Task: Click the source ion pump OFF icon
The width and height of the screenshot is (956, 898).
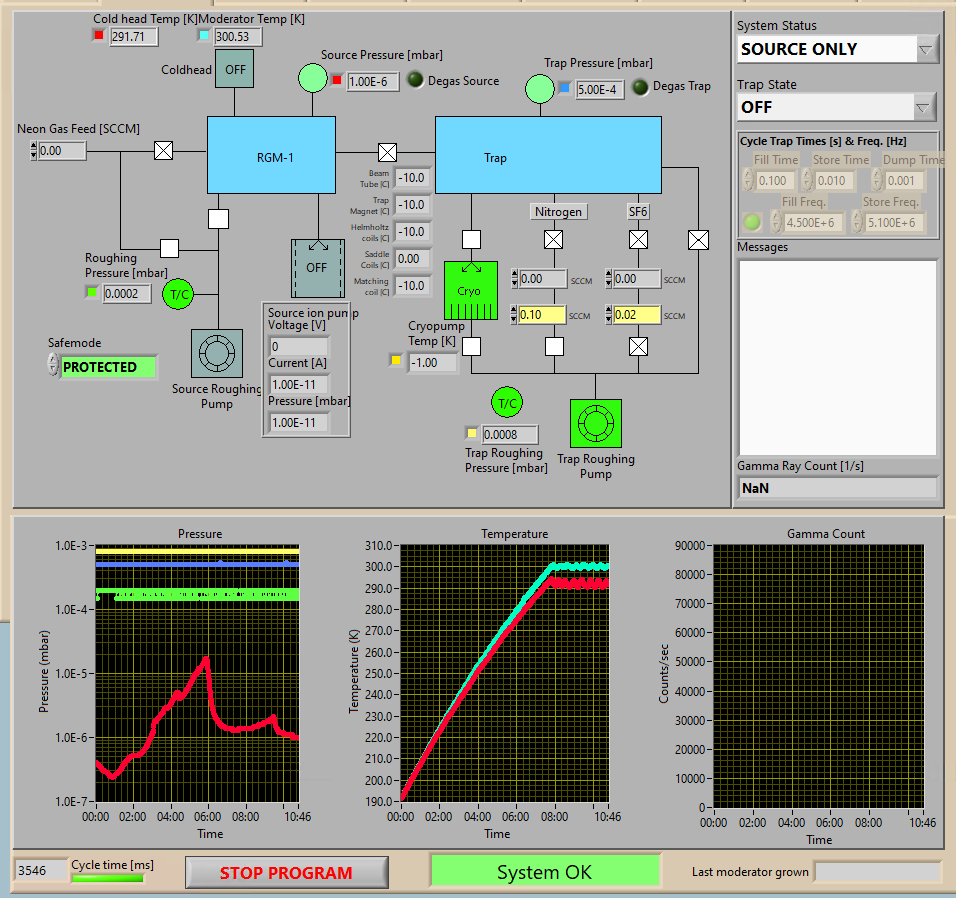Action: 317,267
